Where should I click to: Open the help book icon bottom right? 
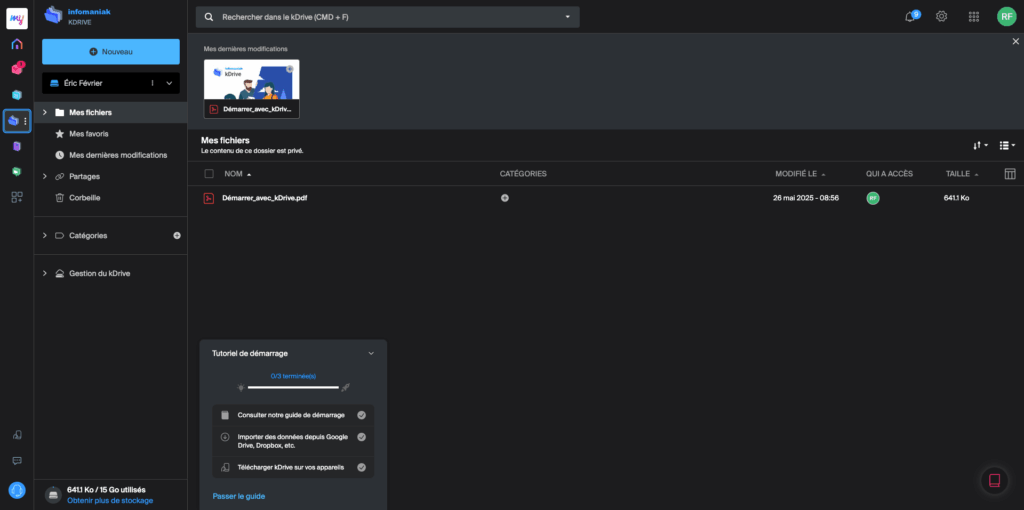994,481
